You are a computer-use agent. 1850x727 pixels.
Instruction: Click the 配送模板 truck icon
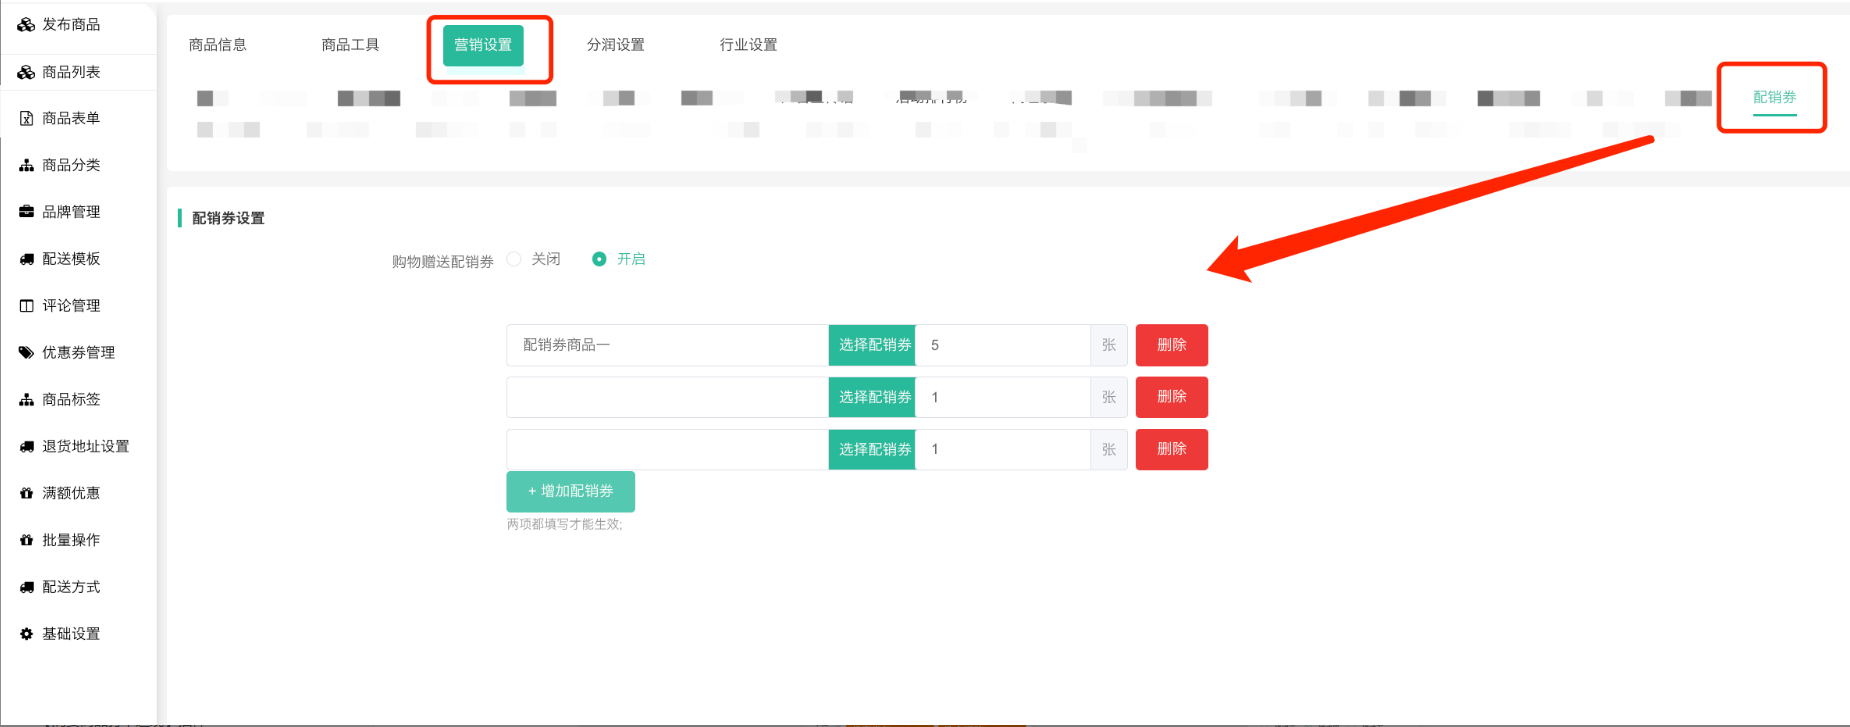26,259
